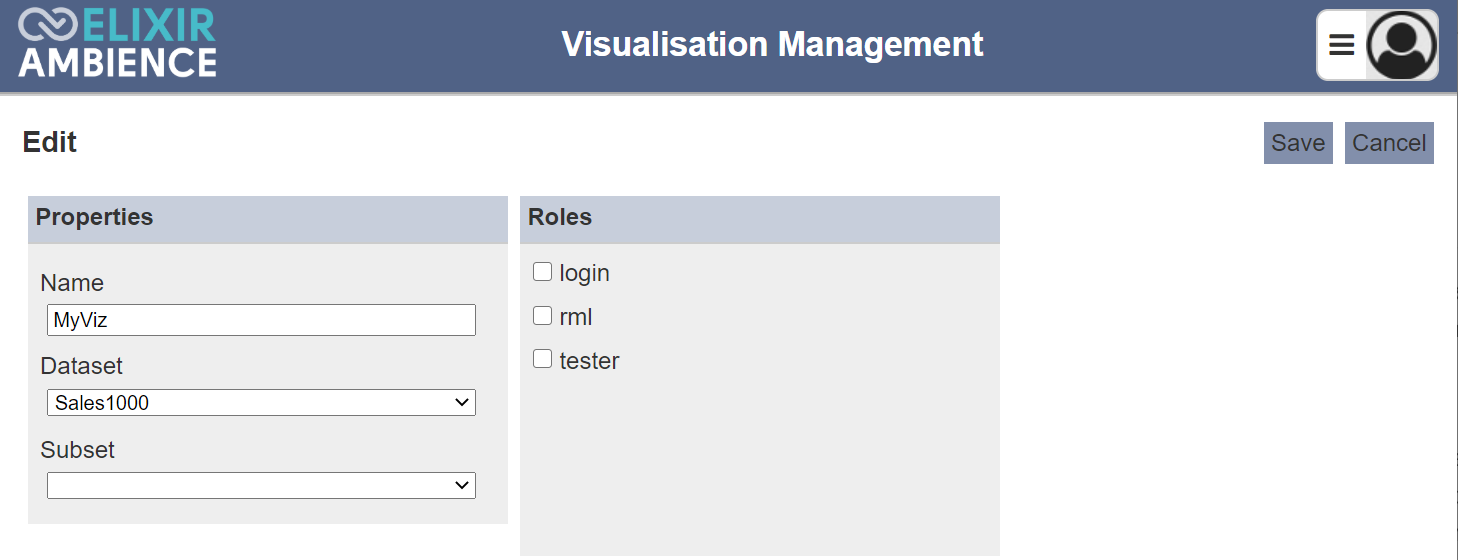Click the "tester" role label text

(x=590, y=361)
